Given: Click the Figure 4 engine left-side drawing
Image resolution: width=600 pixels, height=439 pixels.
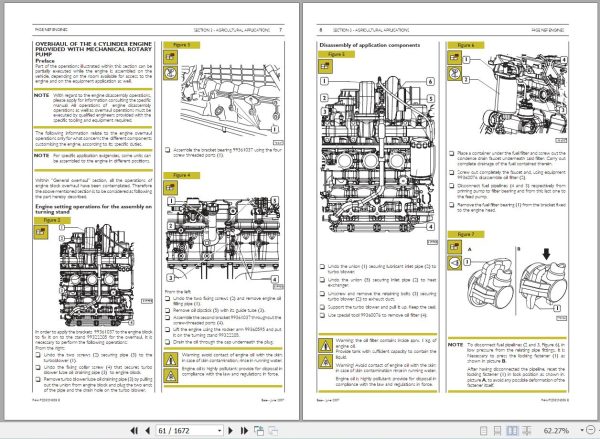Looking at the screenshot, I should pyautogui.click(x=223, y=240).
